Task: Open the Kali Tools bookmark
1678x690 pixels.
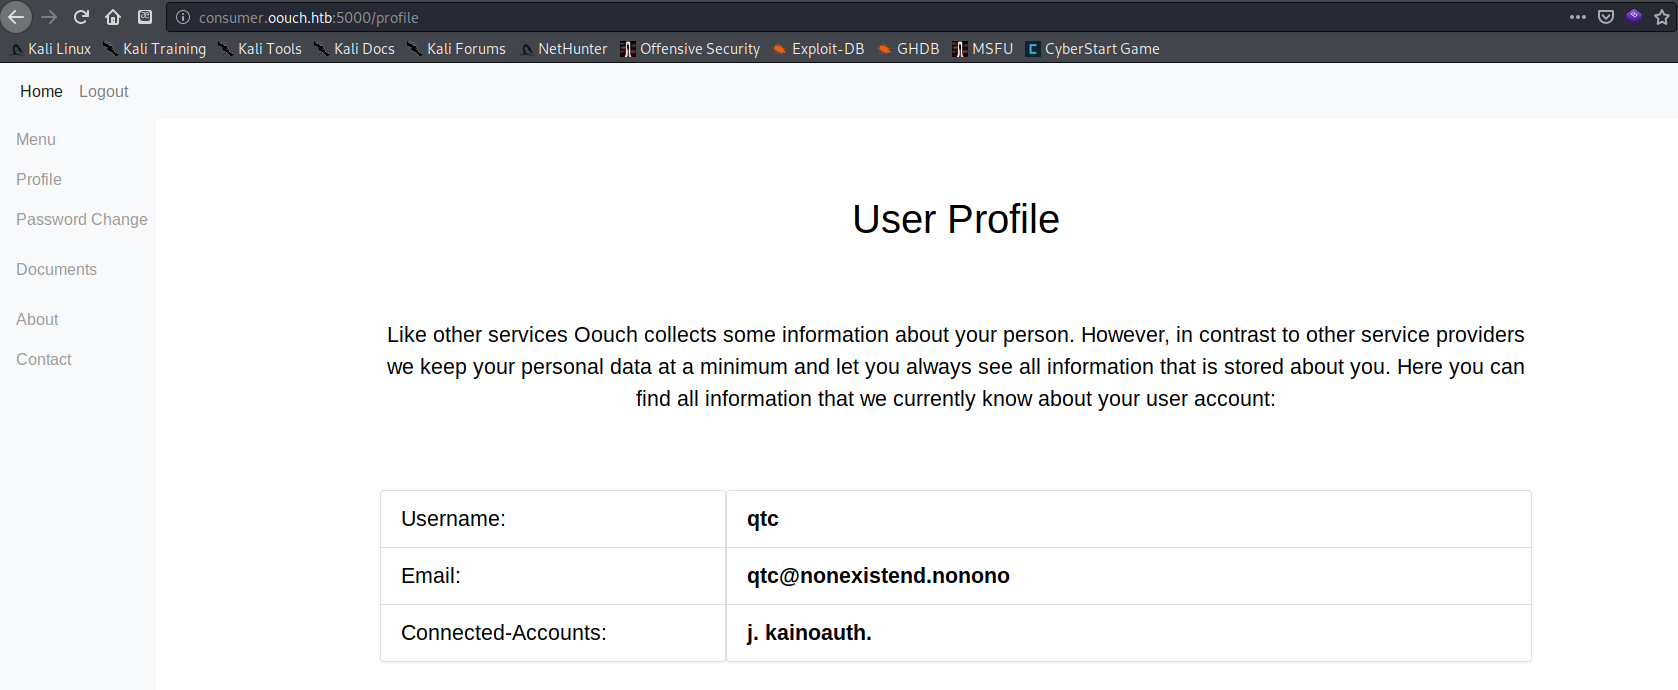Action: [x=260, y=49]
